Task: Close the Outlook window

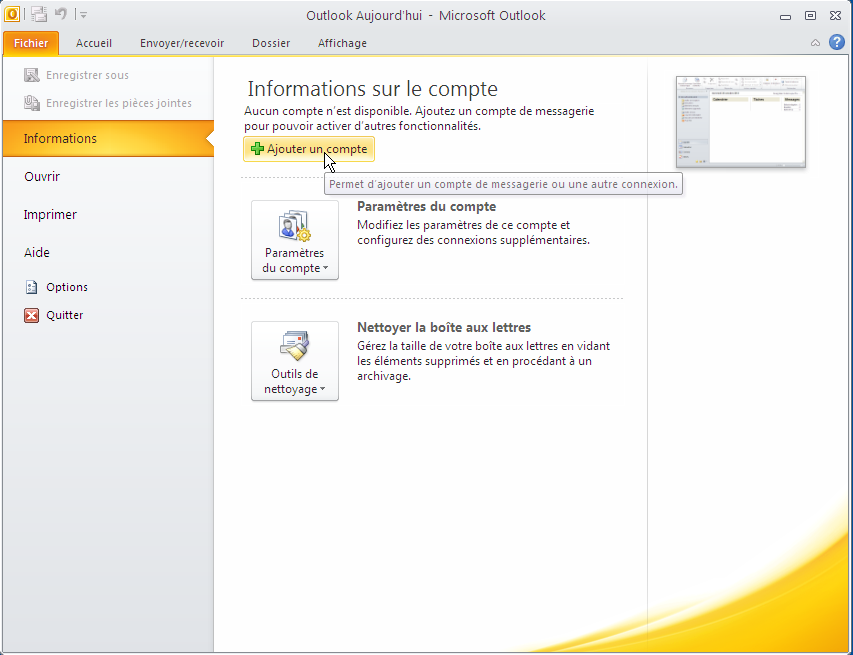Action: 836,15
